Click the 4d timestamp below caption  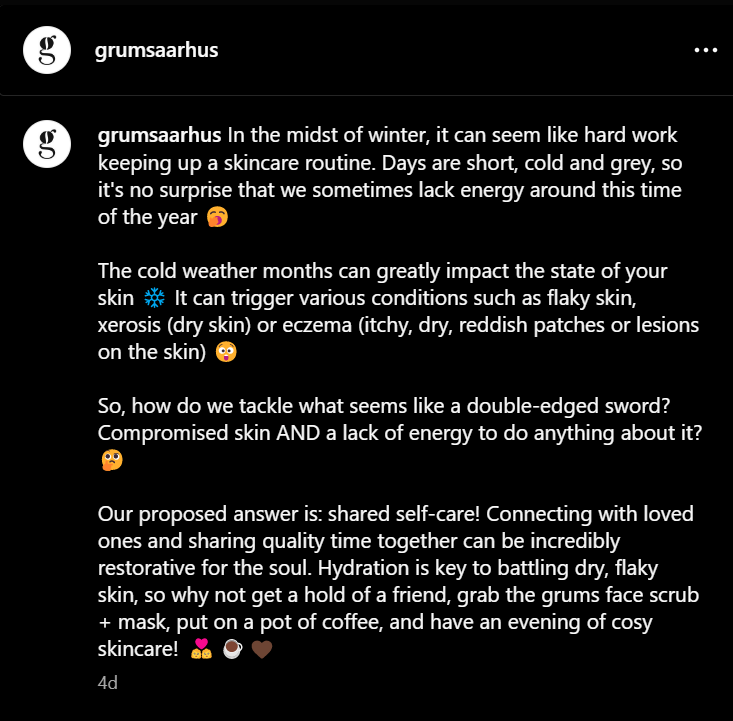(x=108, y=683)
